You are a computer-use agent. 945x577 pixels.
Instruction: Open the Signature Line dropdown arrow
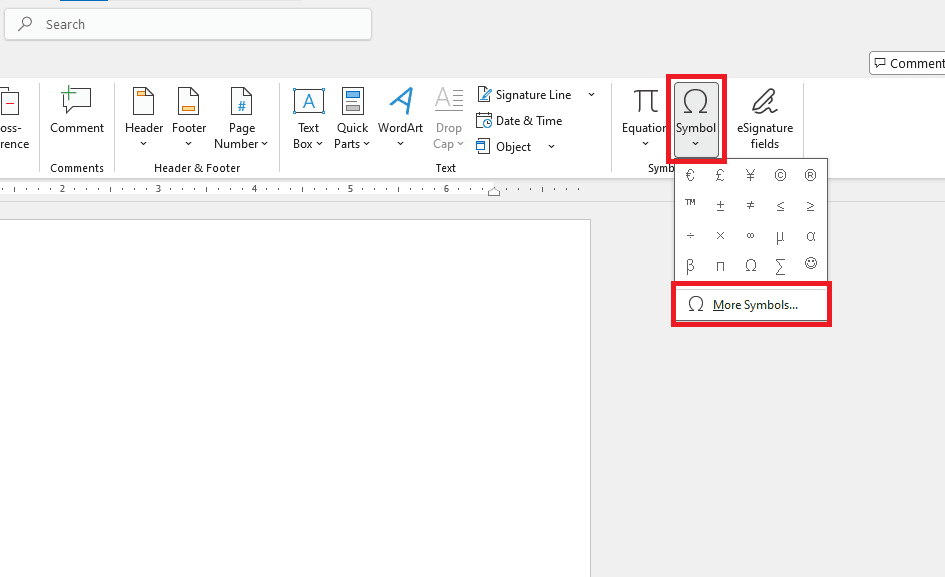click(591, 95)
